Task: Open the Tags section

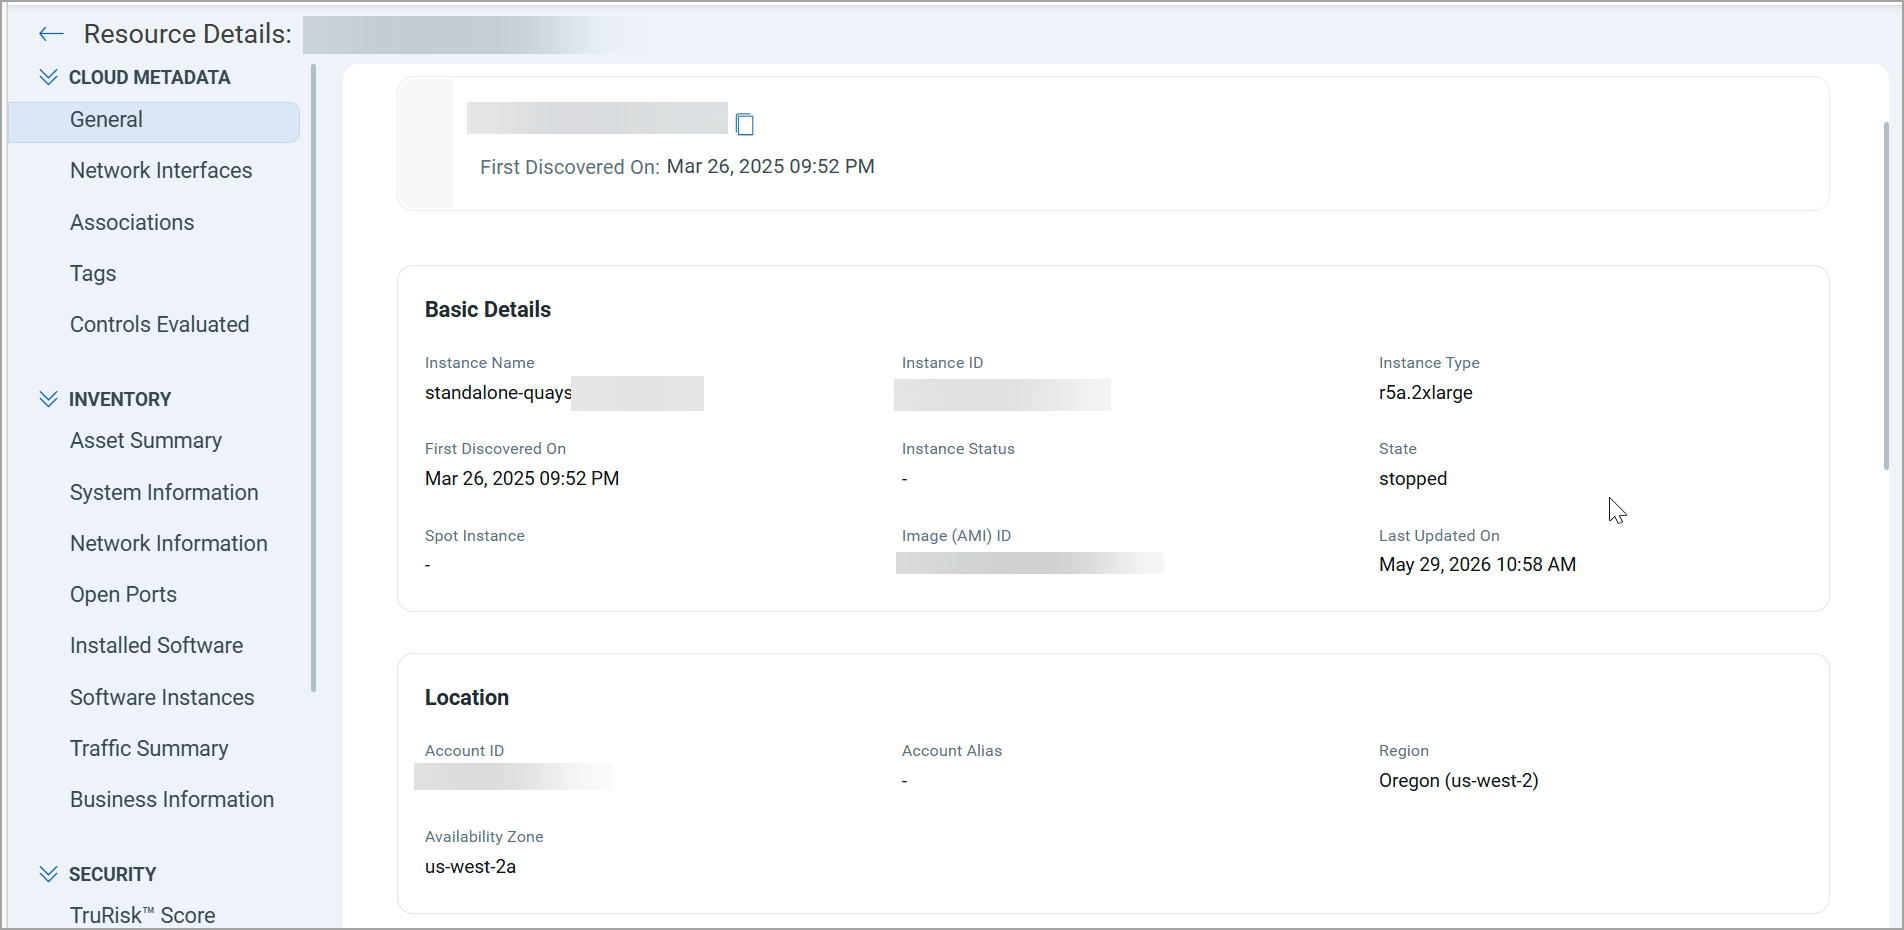Action: click(x=93, y=274)
